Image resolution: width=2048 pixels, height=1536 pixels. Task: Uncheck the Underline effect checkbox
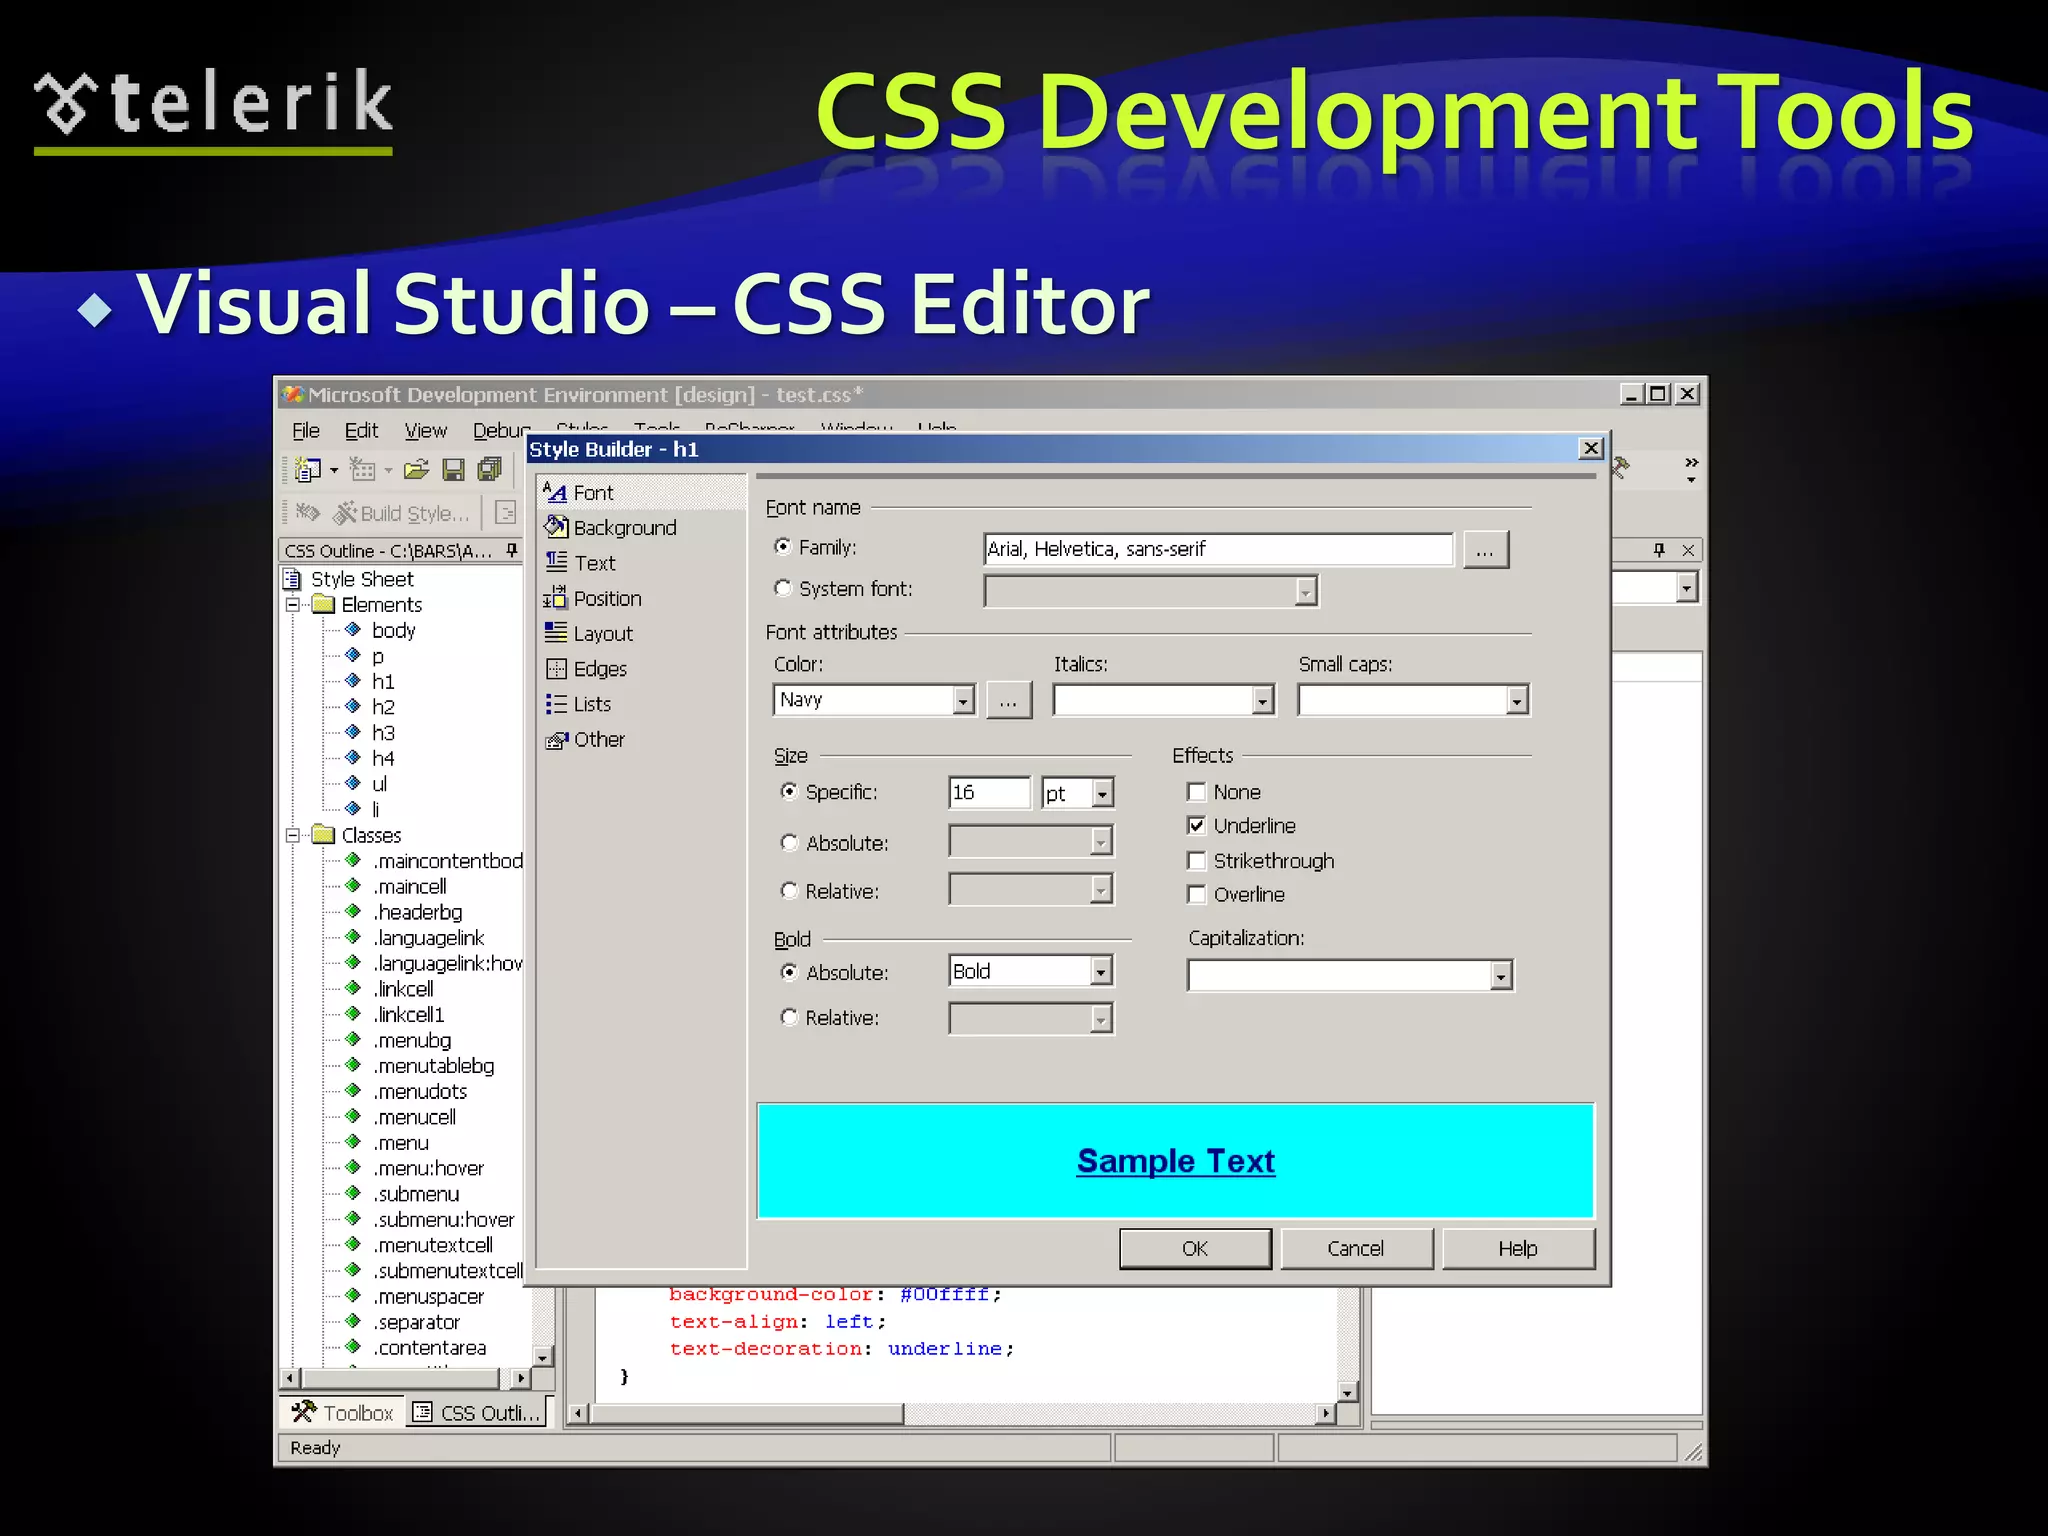[1197, 826]
